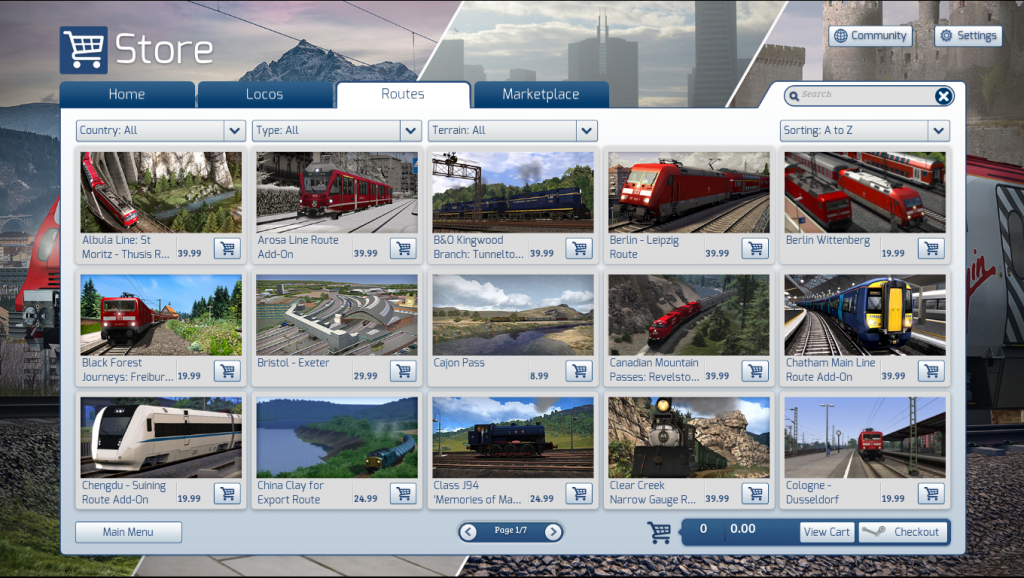Add Cologne - Dusseldorf route to cart
Image resolution: width=1024 pixels, height=578 pixels.
[931, 493]
